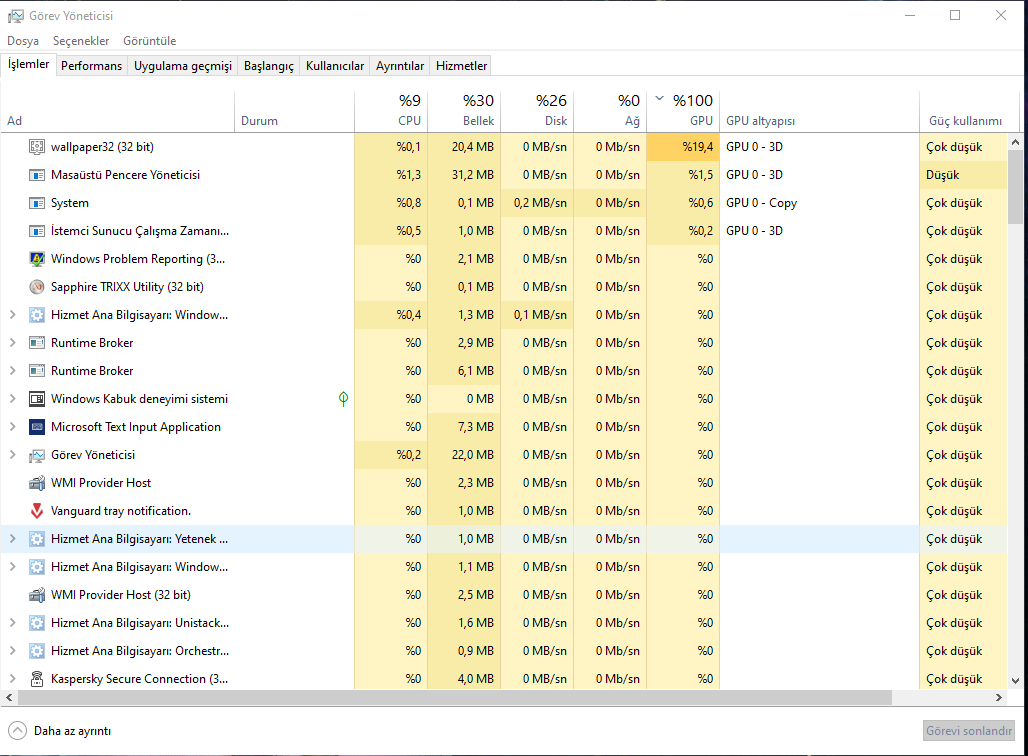Expand the Hizmet Ana Bilgisayarı row using 1,3 MB

[x=12, y=315]
